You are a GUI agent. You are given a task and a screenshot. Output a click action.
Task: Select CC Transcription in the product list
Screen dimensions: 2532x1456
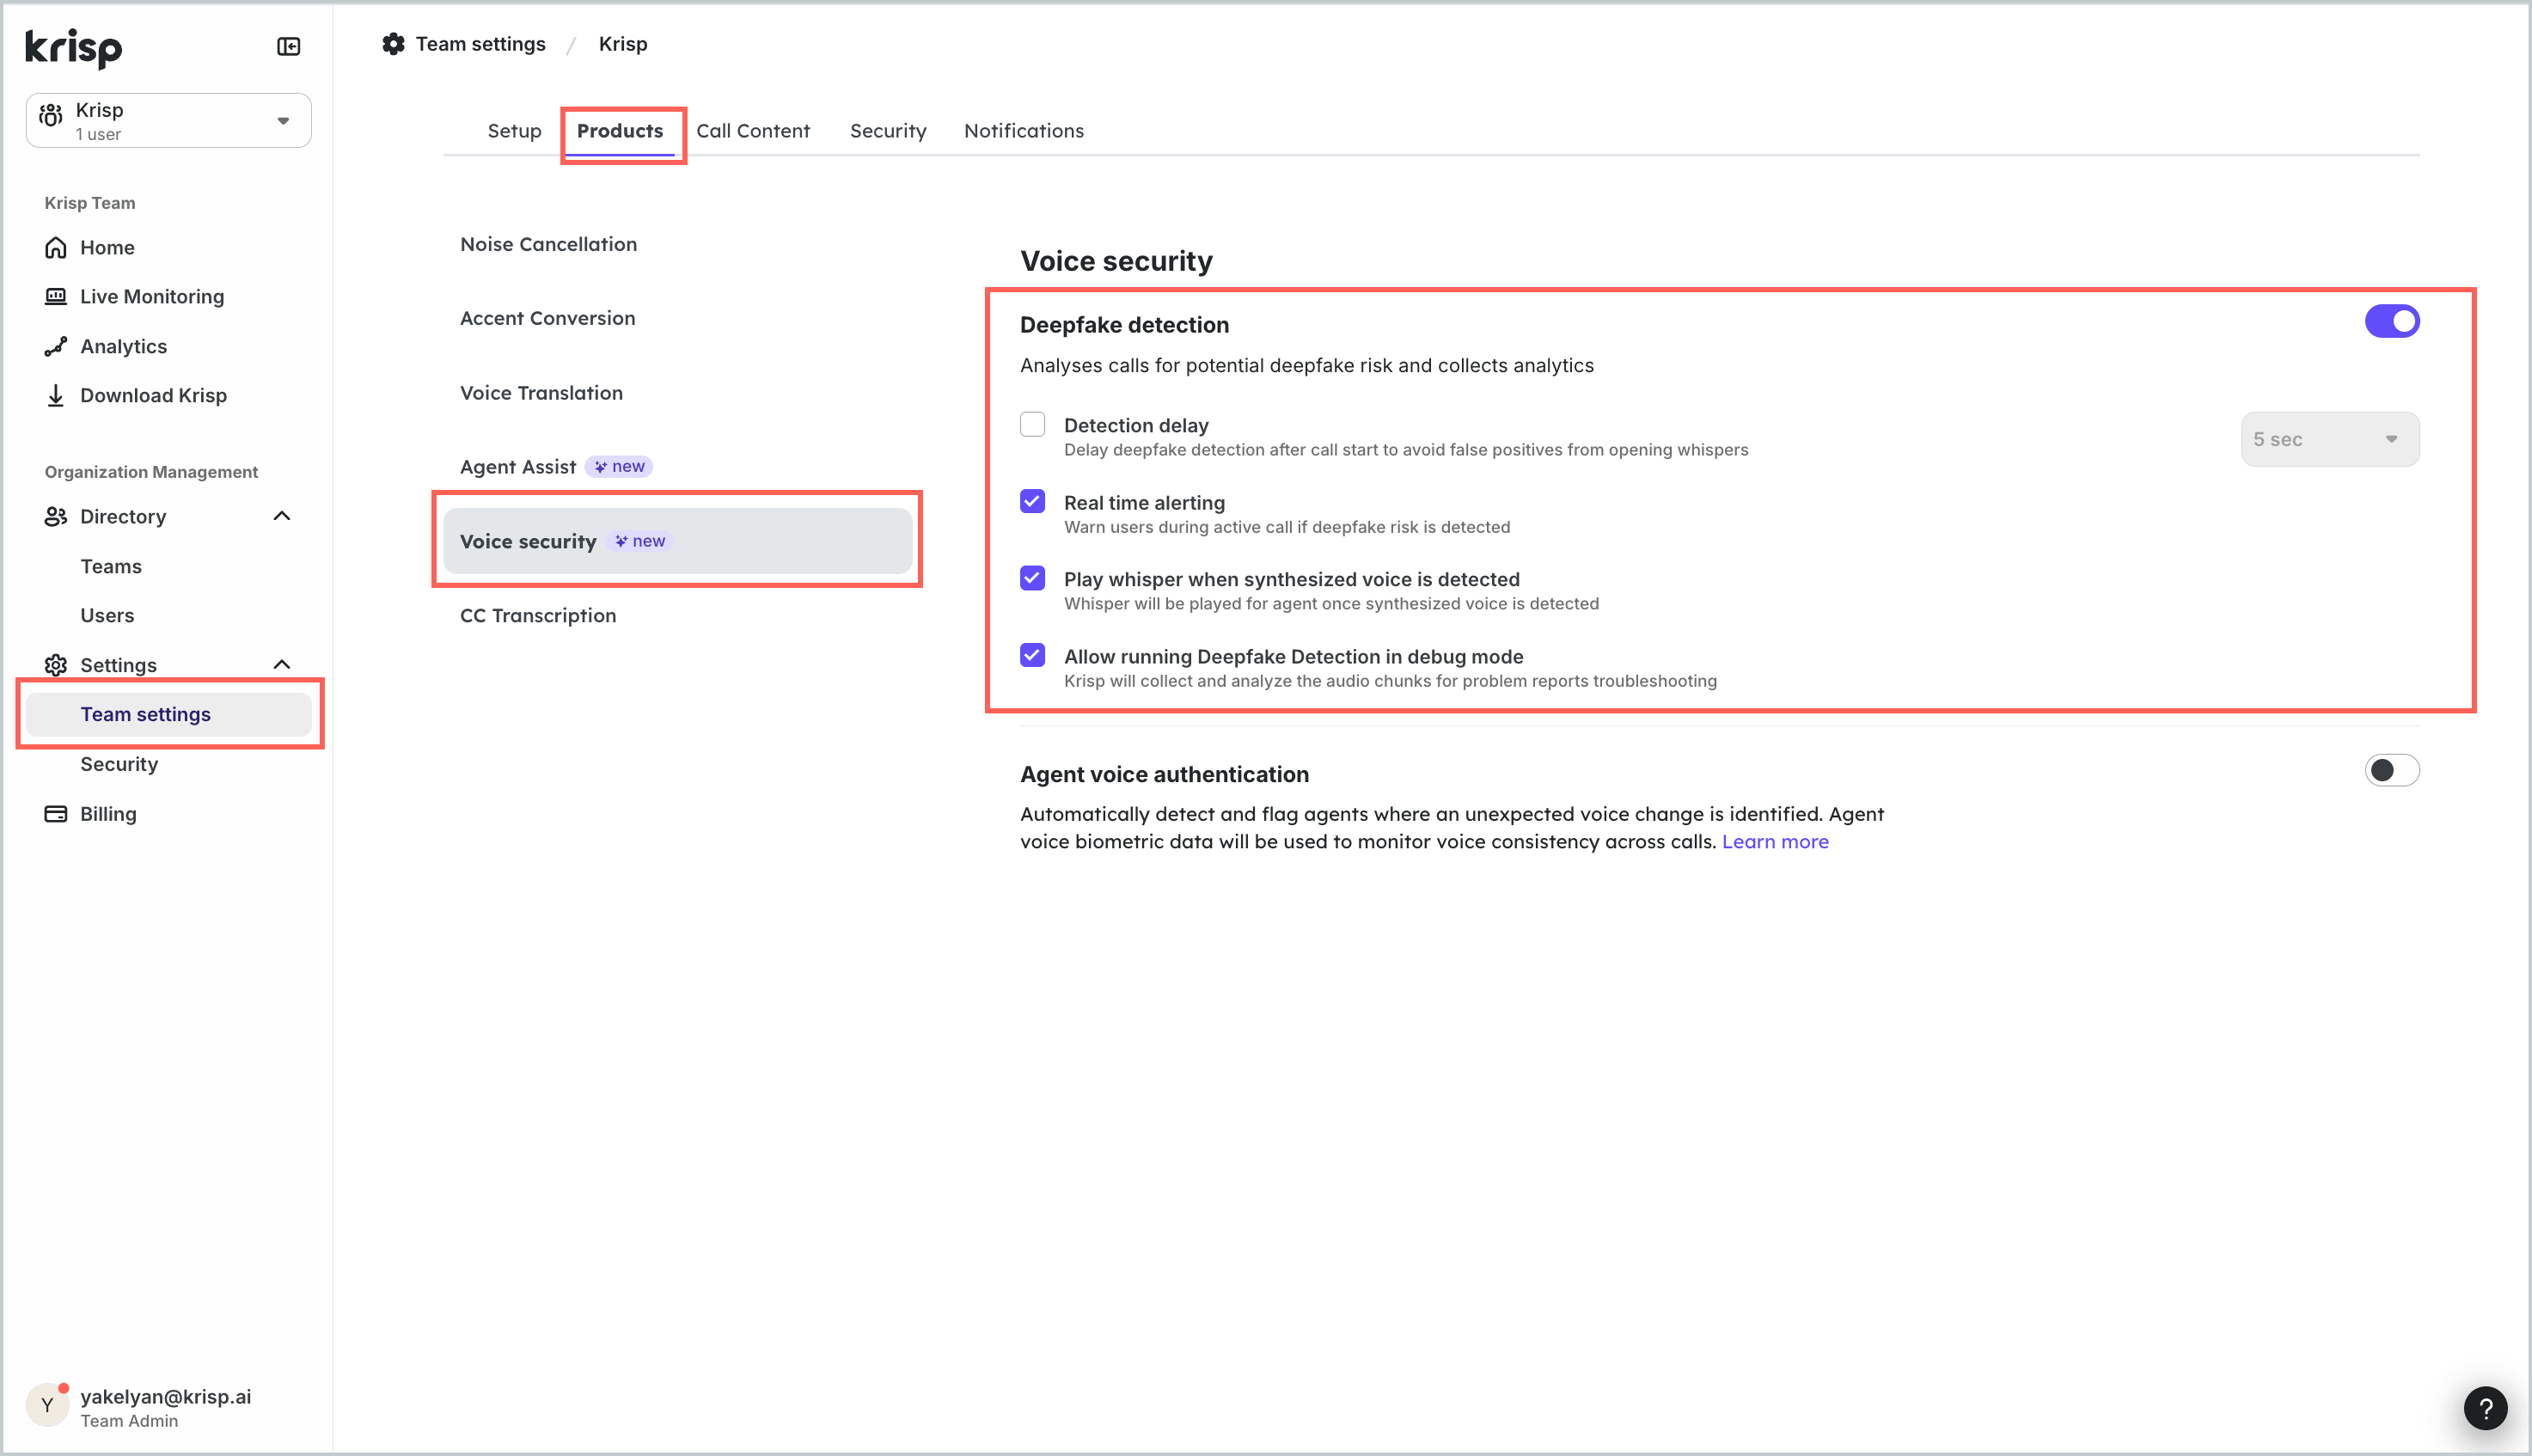538,616
